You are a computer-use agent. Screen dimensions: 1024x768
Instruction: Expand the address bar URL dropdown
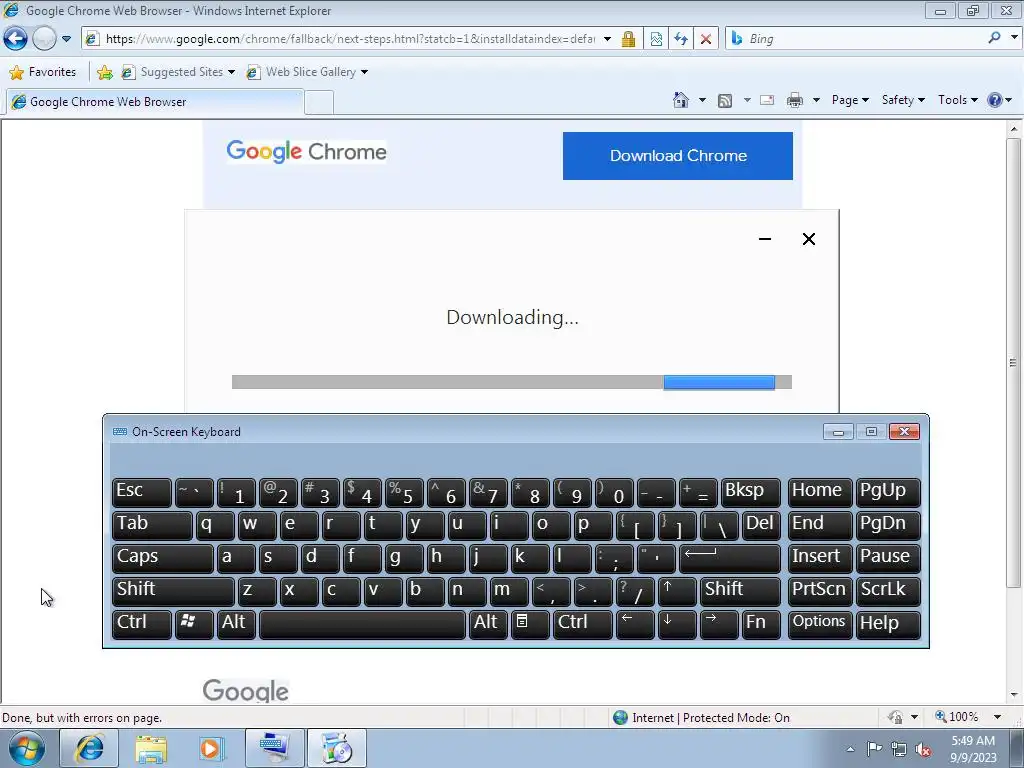[x=607, y=39]
